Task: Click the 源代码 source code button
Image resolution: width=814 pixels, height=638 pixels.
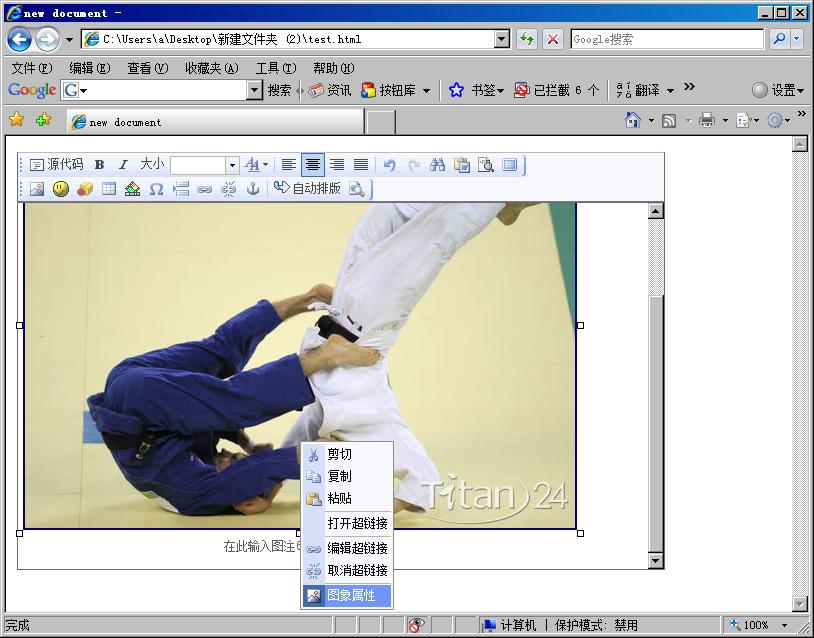Action: pyautogui.click(x=56, y=165)
